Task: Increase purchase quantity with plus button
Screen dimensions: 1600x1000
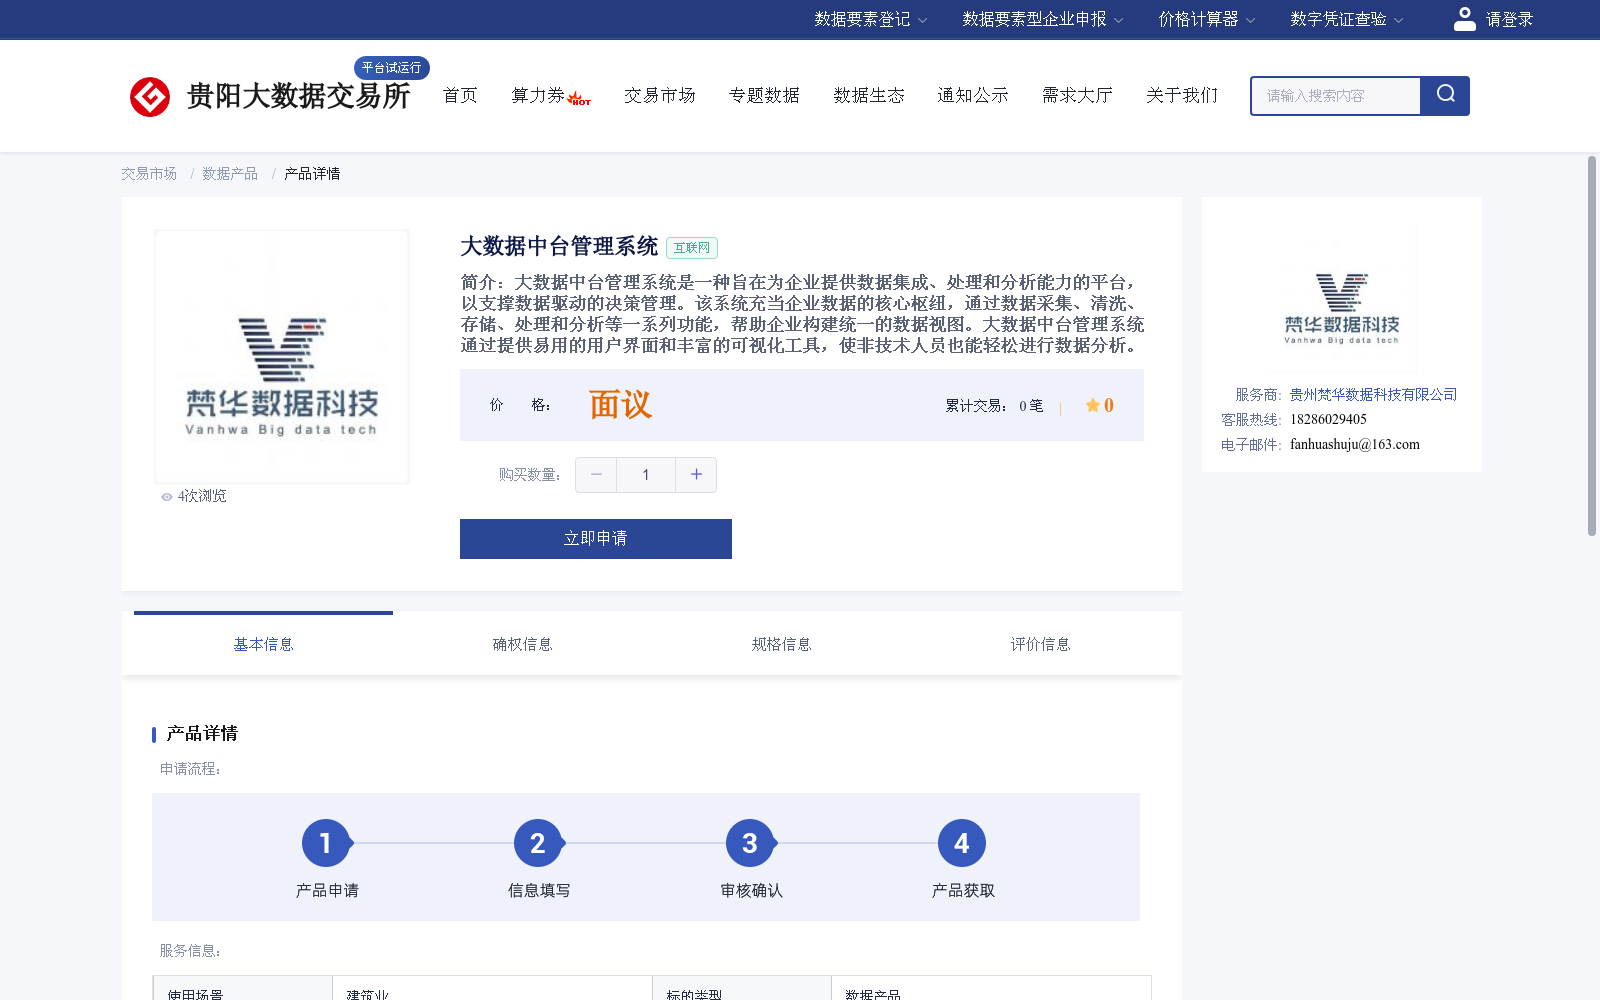Action: (x=696, y=474)
